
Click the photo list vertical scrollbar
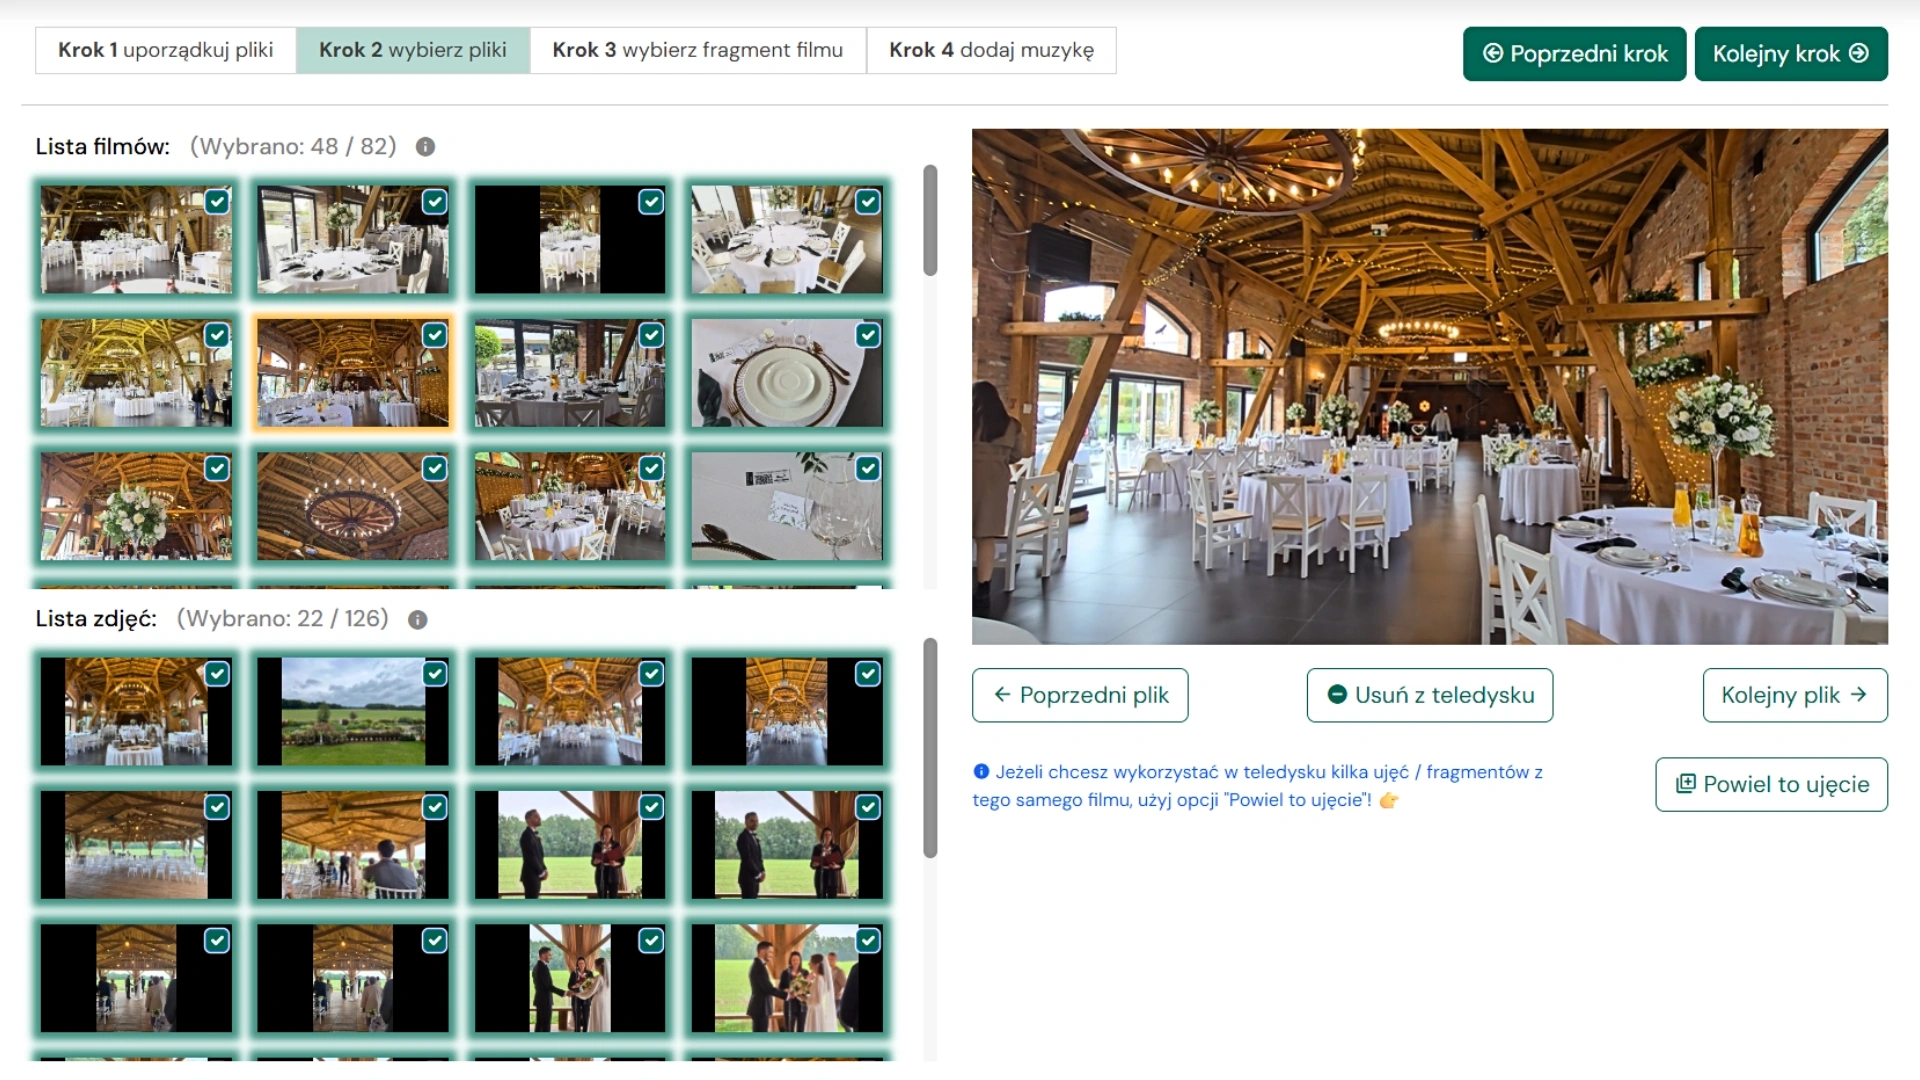(x=930, y=748)
